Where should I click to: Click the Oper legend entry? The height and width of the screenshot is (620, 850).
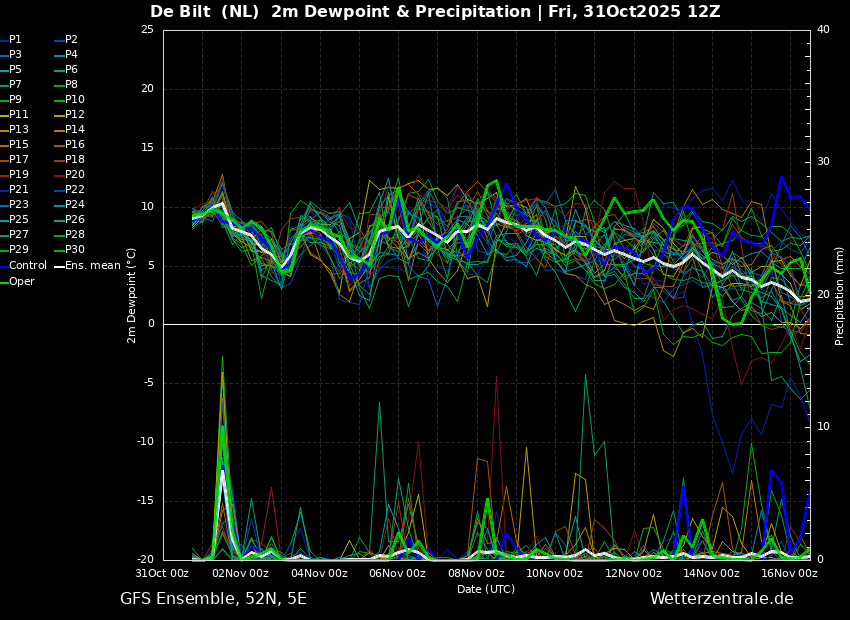click(17, 281)
